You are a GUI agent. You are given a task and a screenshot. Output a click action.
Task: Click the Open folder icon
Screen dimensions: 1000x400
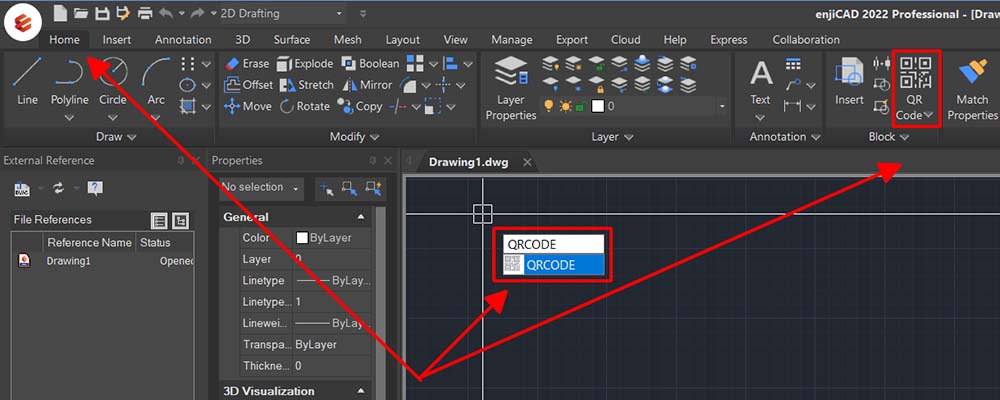(x=80, y=13)
